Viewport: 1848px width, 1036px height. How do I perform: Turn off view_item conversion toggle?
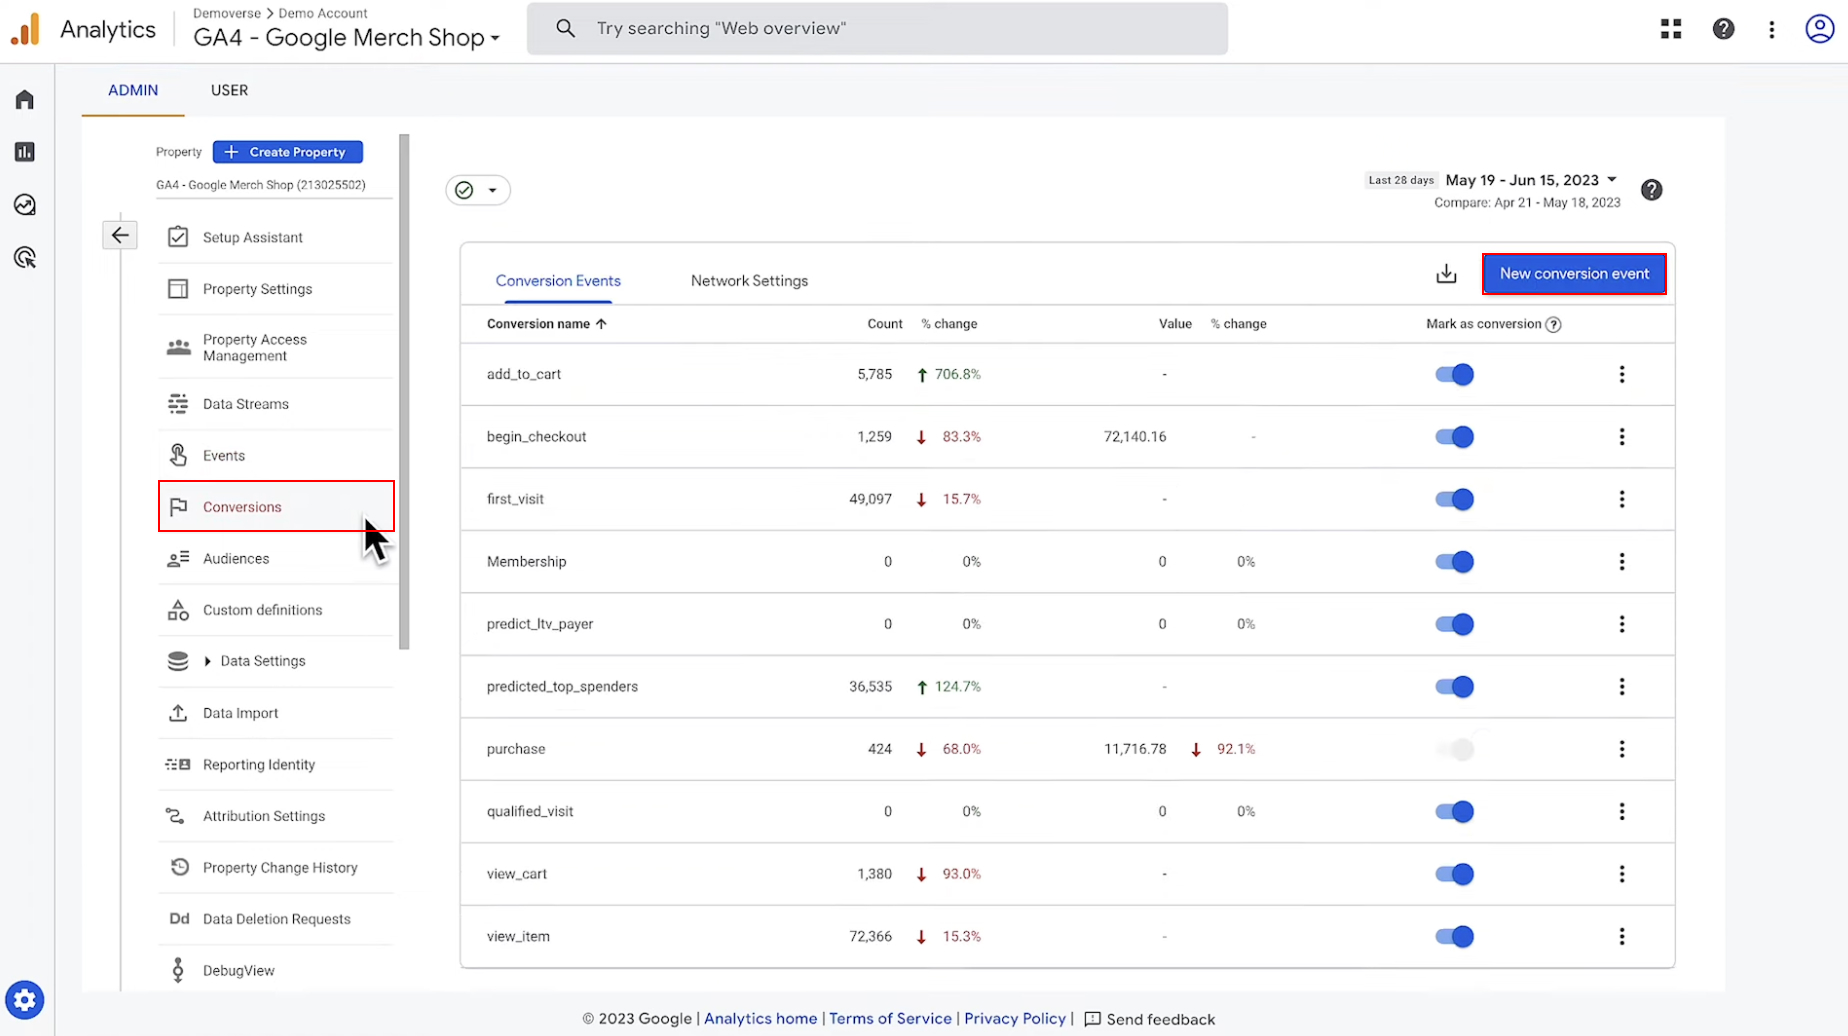[x=1454, y=936]
